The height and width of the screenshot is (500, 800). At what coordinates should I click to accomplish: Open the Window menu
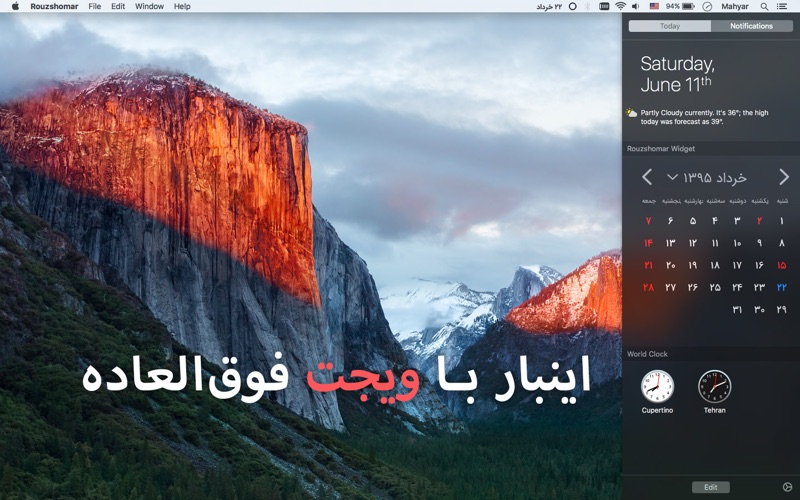point(149,6)
